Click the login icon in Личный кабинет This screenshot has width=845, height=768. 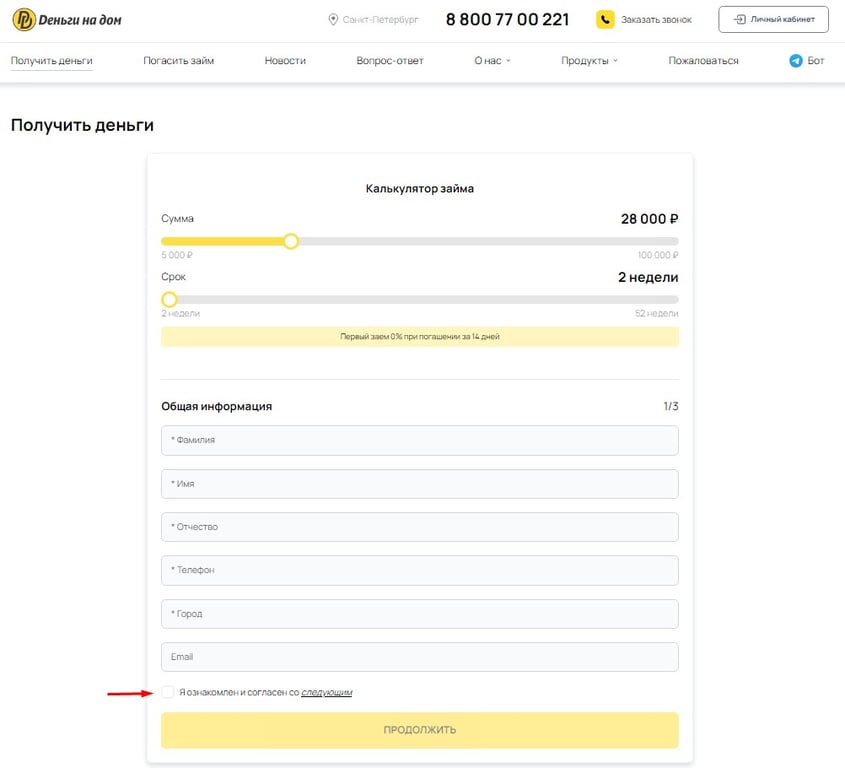coord(739,19)
